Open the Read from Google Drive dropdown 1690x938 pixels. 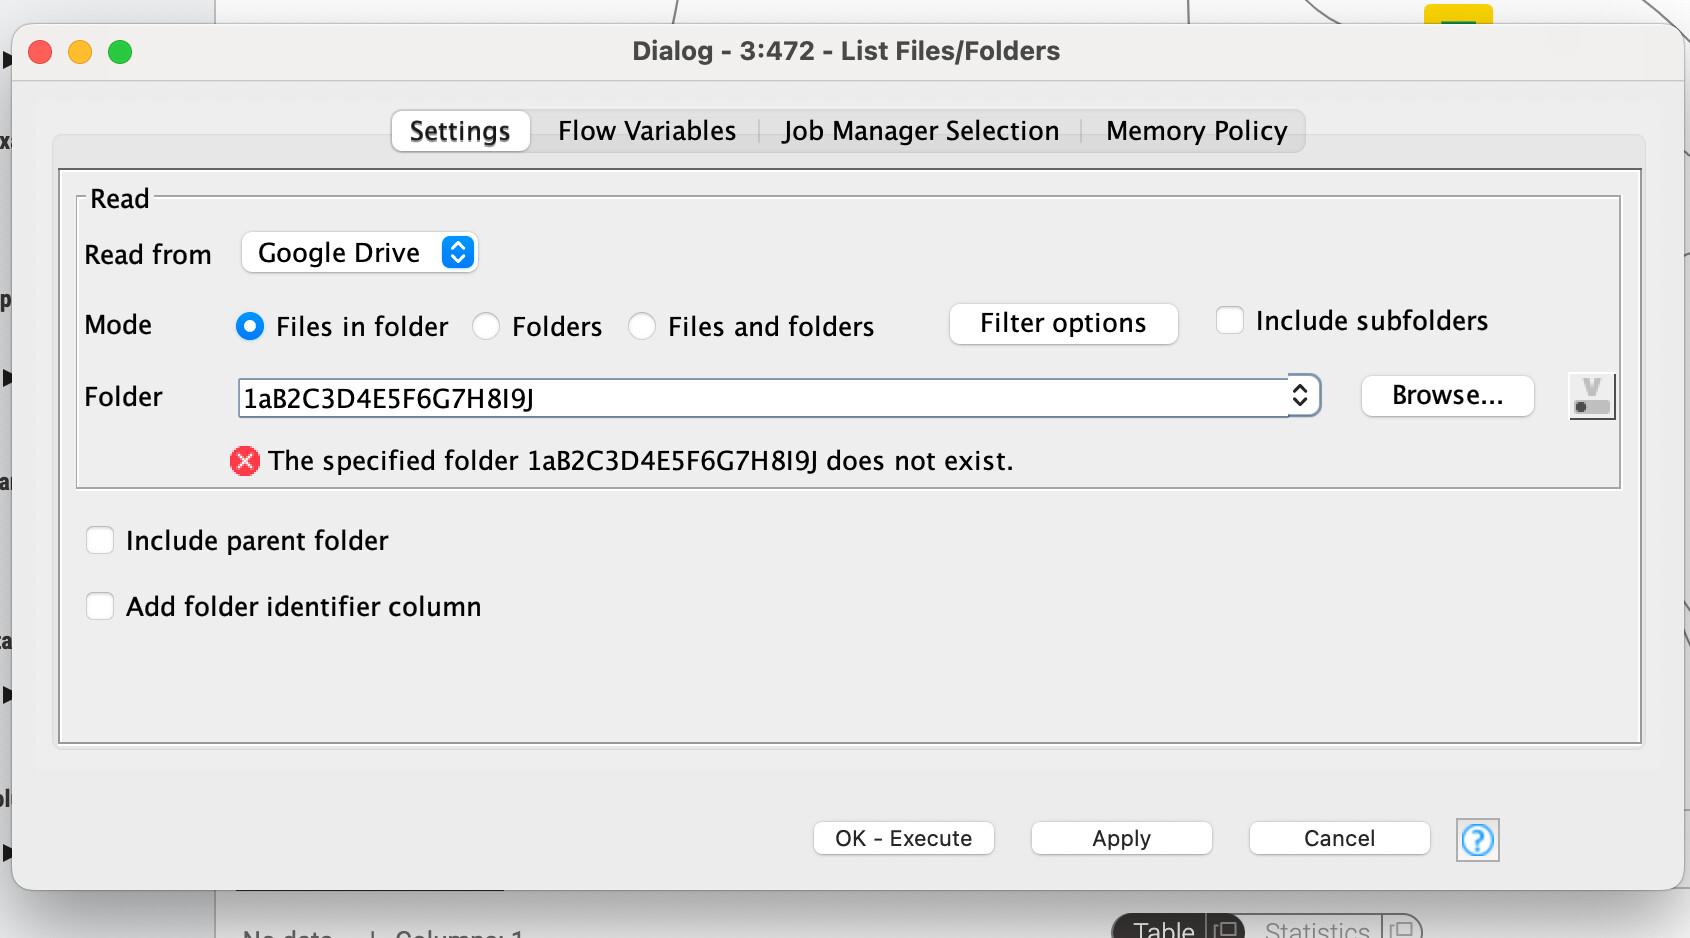tap(360, 252)
